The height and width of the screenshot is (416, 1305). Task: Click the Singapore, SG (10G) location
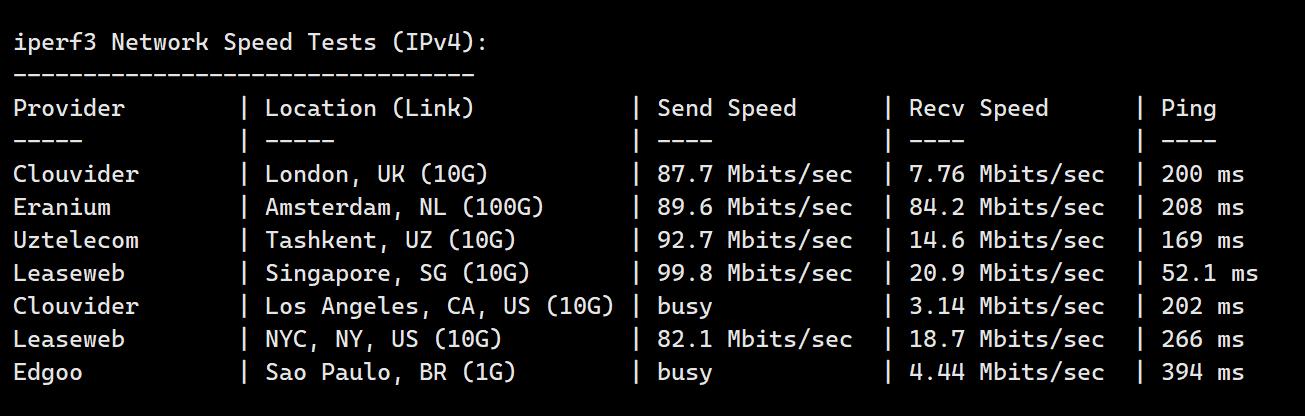coord(397,273)
